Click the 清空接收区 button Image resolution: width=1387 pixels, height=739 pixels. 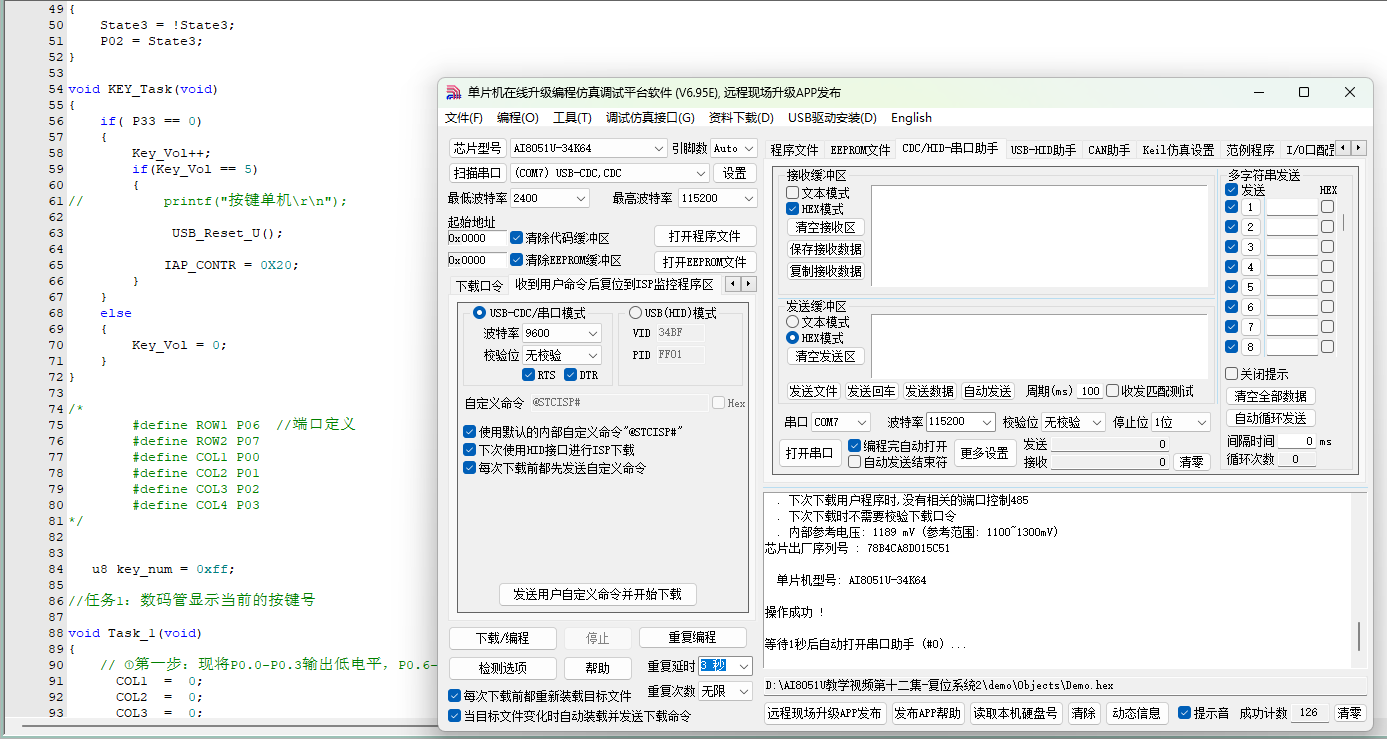click(x=825, y=227)
